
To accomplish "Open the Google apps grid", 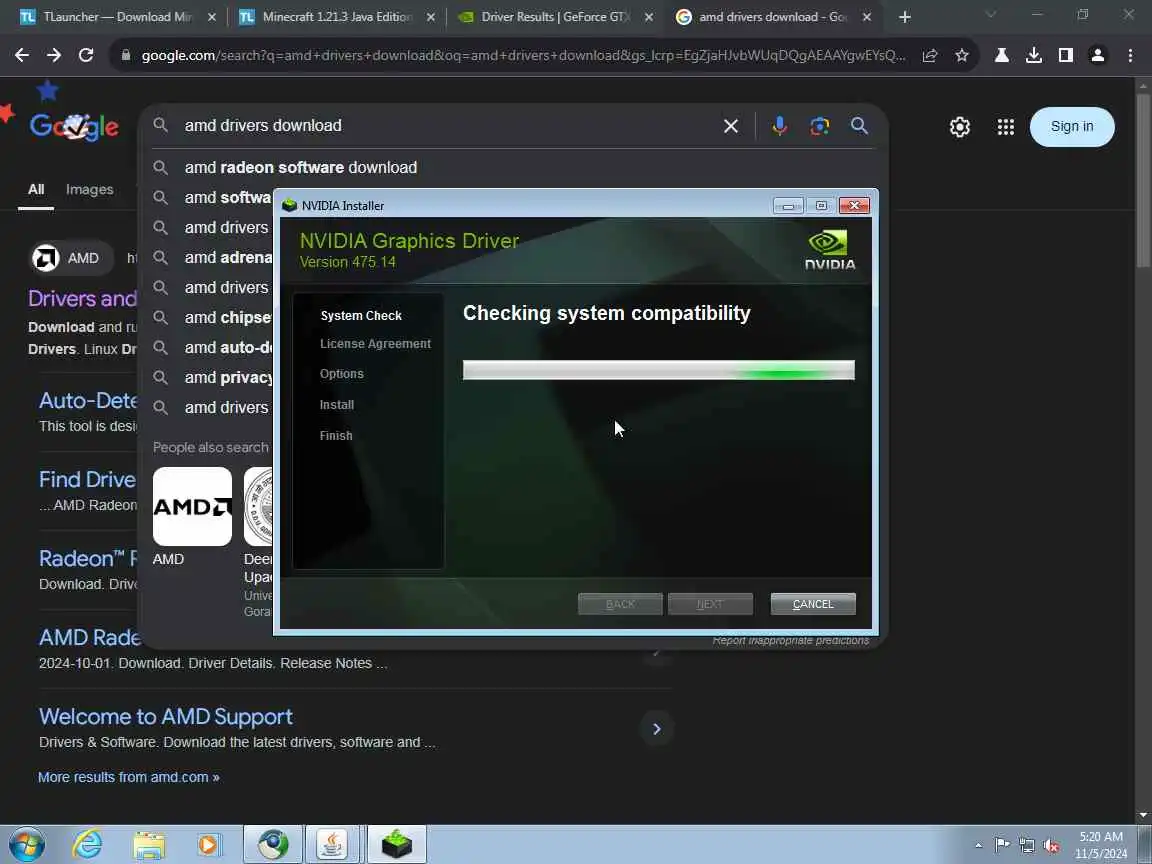I will tap(1006, 127).
